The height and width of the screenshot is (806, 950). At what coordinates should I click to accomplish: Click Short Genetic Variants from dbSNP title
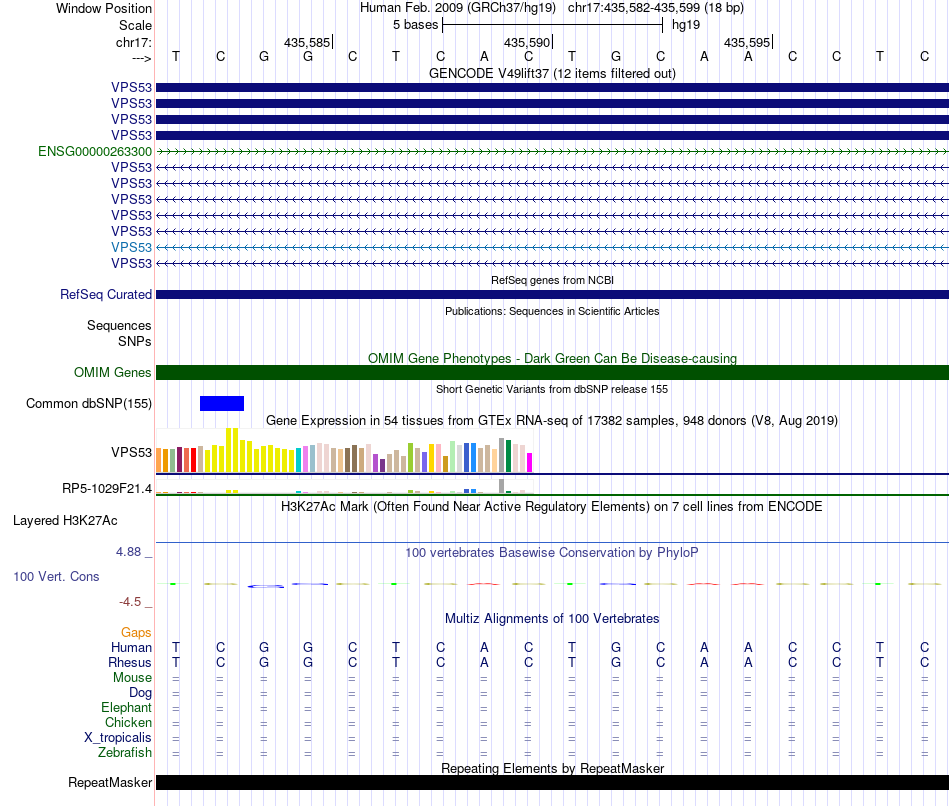(552, 389)
